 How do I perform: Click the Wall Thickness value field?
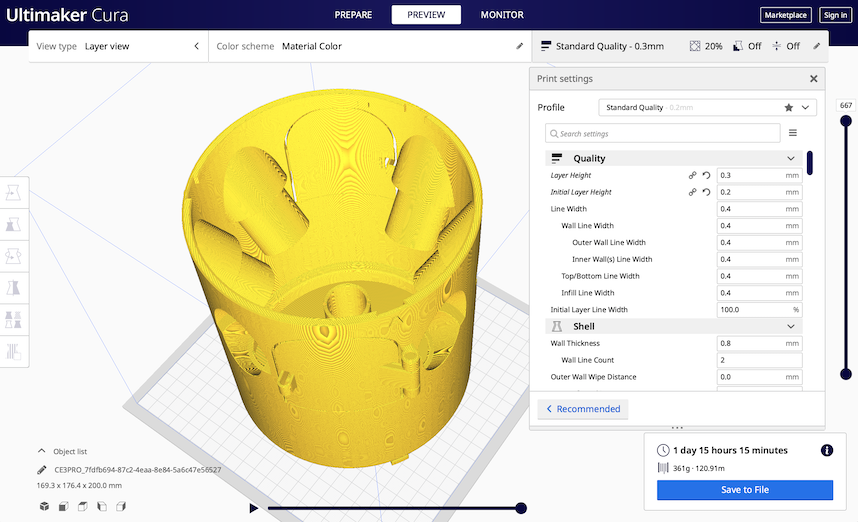coord(760,343)
